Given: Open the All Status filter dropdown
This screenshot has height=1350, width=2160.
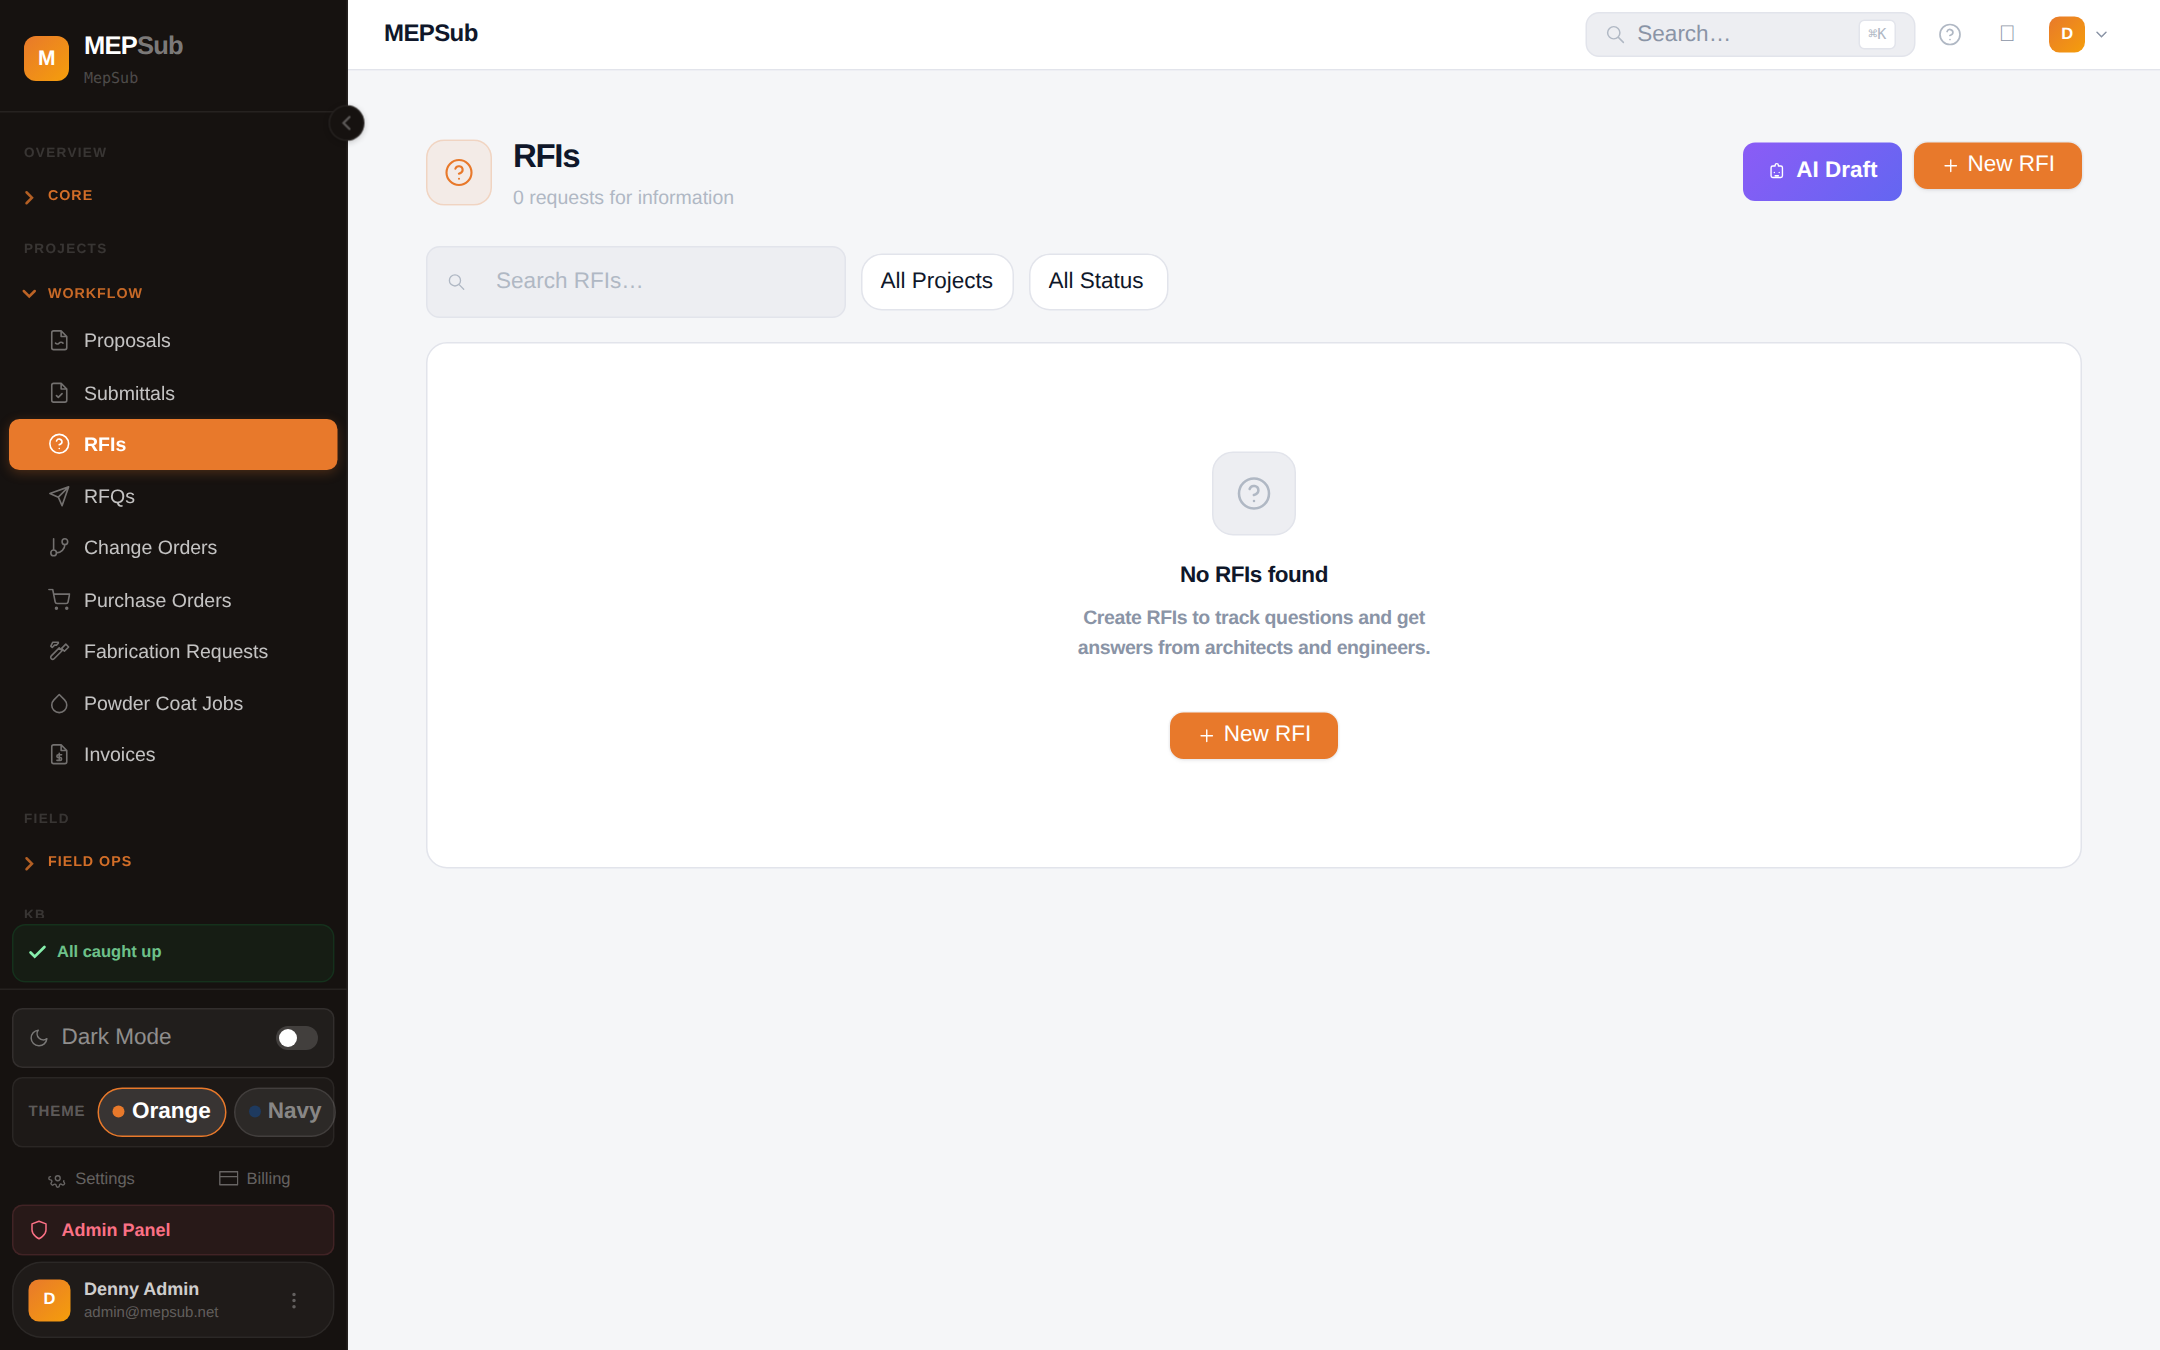Looking at the screenshot, I should 1097,281.
